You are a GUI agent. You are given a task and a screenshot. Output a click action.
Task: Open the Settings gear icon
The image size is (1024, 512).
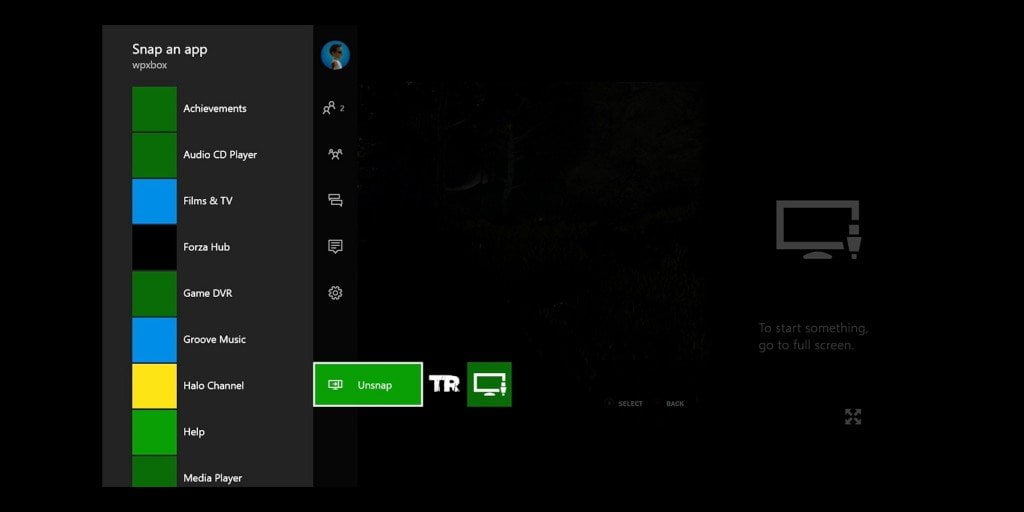335,293
